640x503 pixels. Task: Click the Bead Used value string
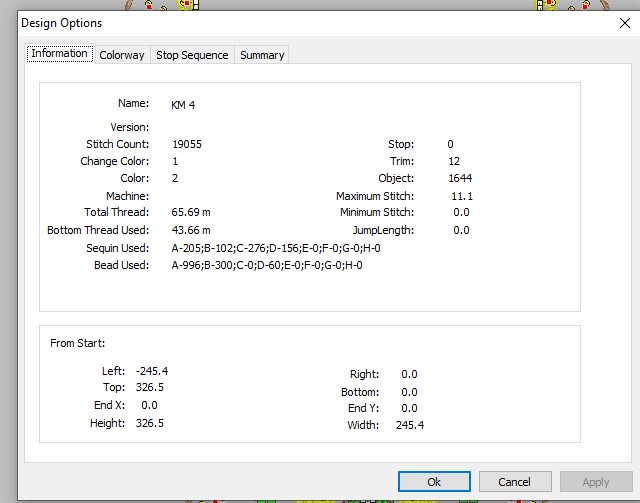coord(267,265)
